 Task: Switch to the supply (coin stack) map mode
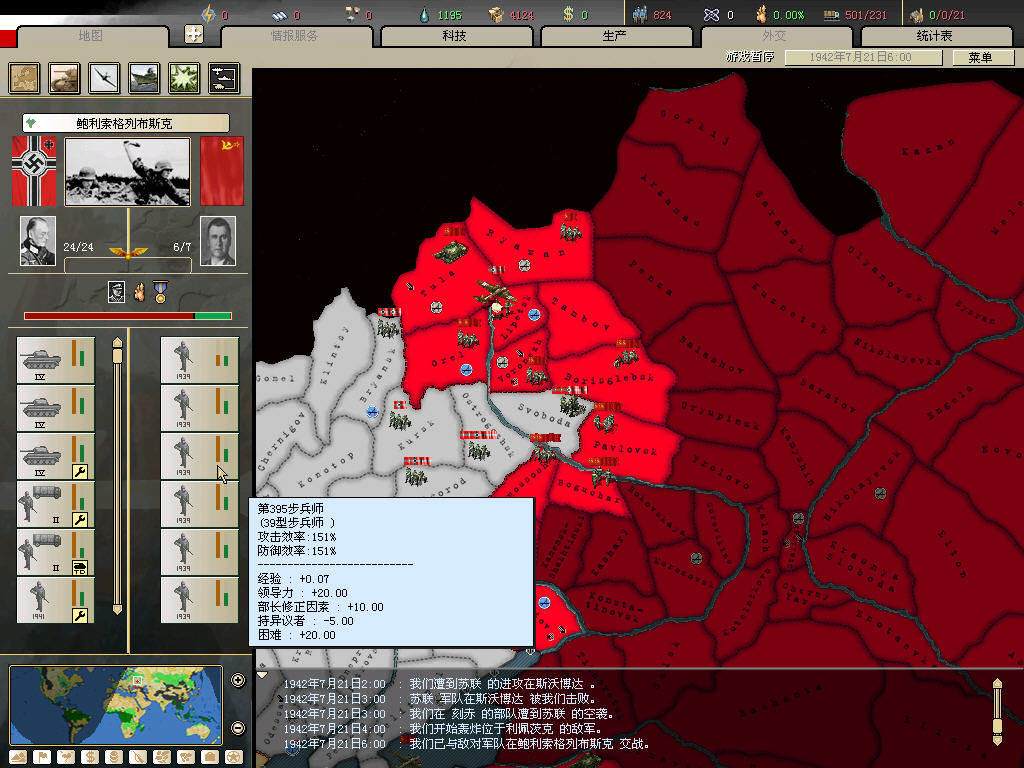(x=114, y=757)
